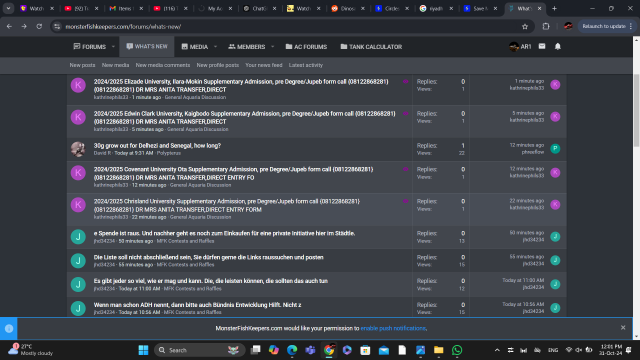Viewport: 640px width, 360px height.
Task: Open Microsoft Edge from the taskbar
Action: click(292, 350)
